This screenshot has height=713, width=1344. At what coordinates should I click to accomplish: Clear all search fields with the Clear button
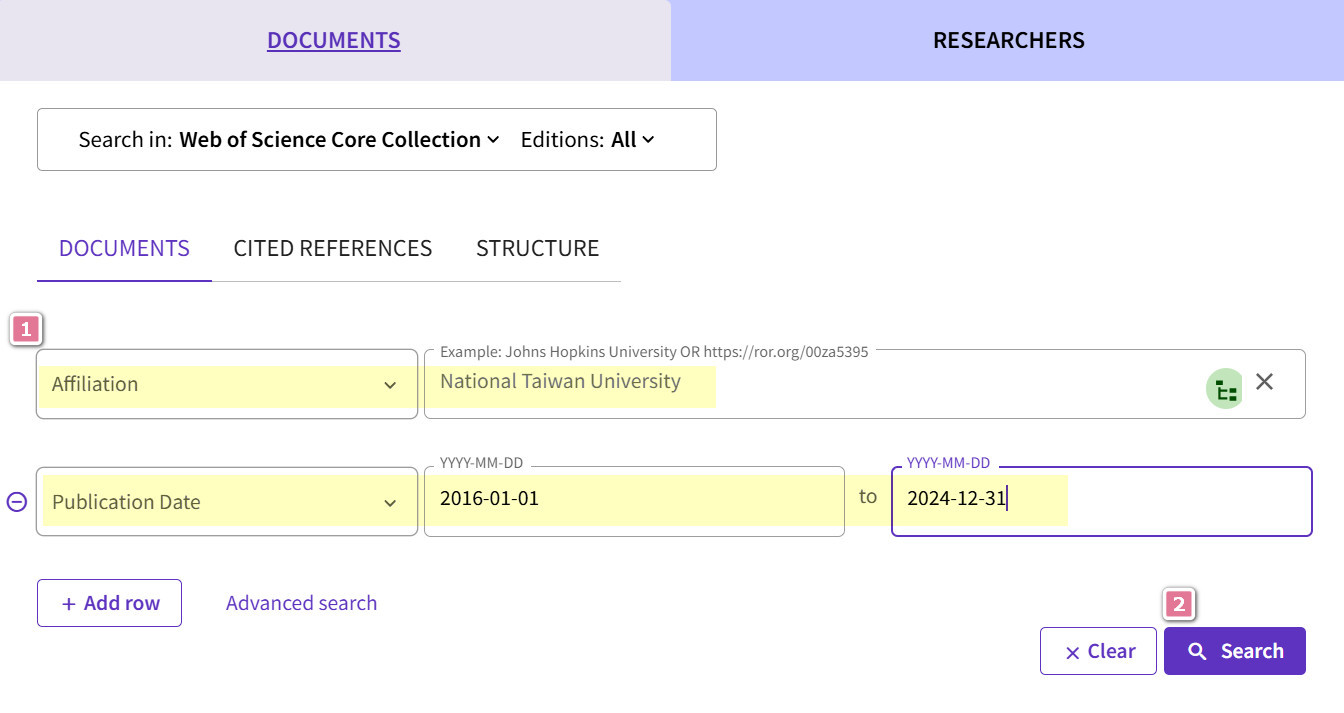coord(1098,651)
